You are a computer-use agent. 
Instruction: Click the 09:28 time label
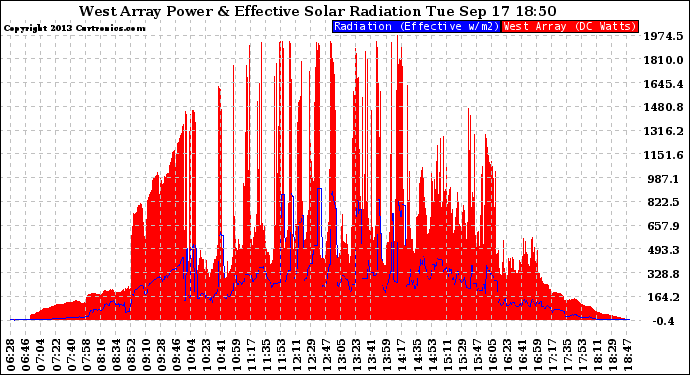pyautogui.click(x=161, y=354)
